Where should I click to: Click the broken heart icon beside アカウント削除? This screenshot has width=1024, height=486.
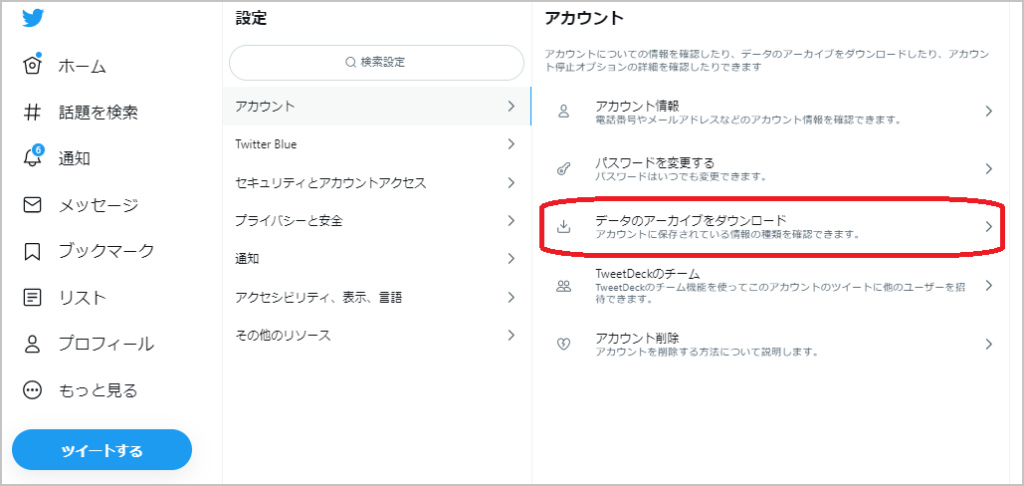tap(564, 344)
